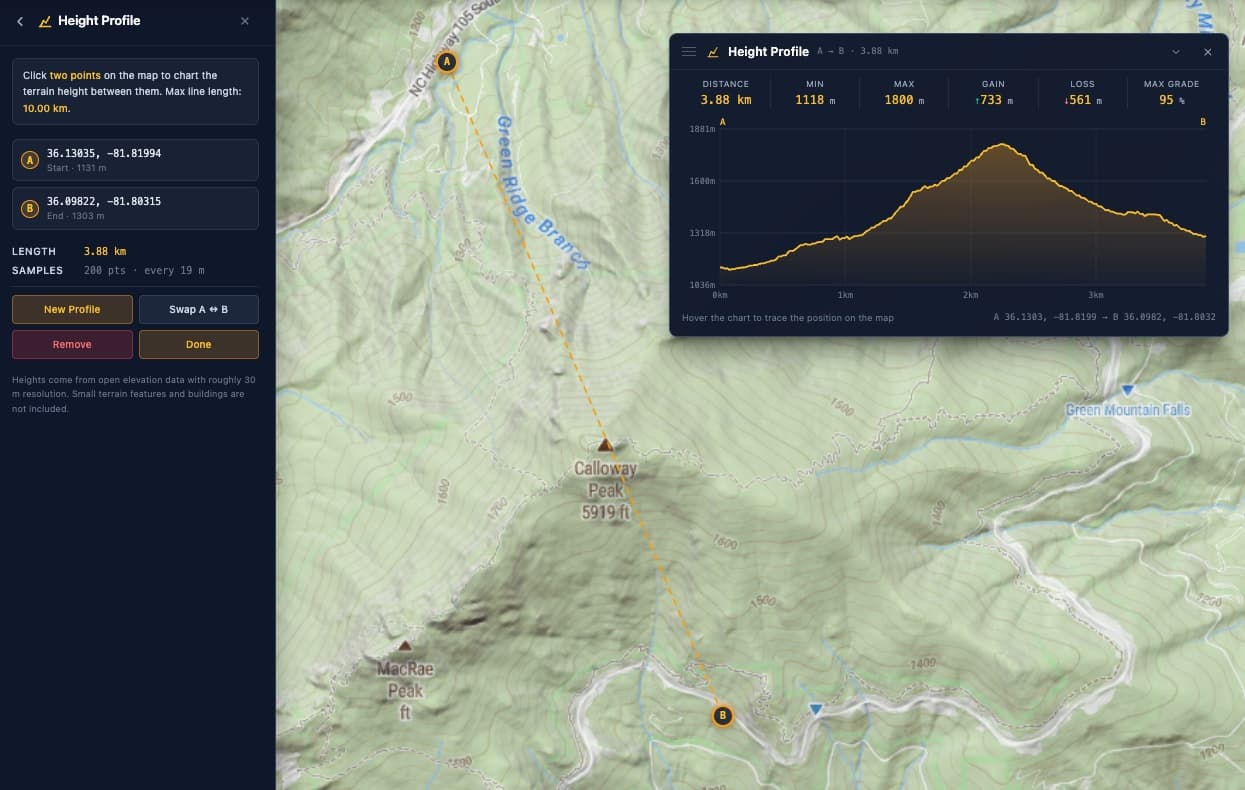This screenshot has height=790, width=1245.
Task: Click Green Mountain Falls map label
Action: tap(1128, 410)
